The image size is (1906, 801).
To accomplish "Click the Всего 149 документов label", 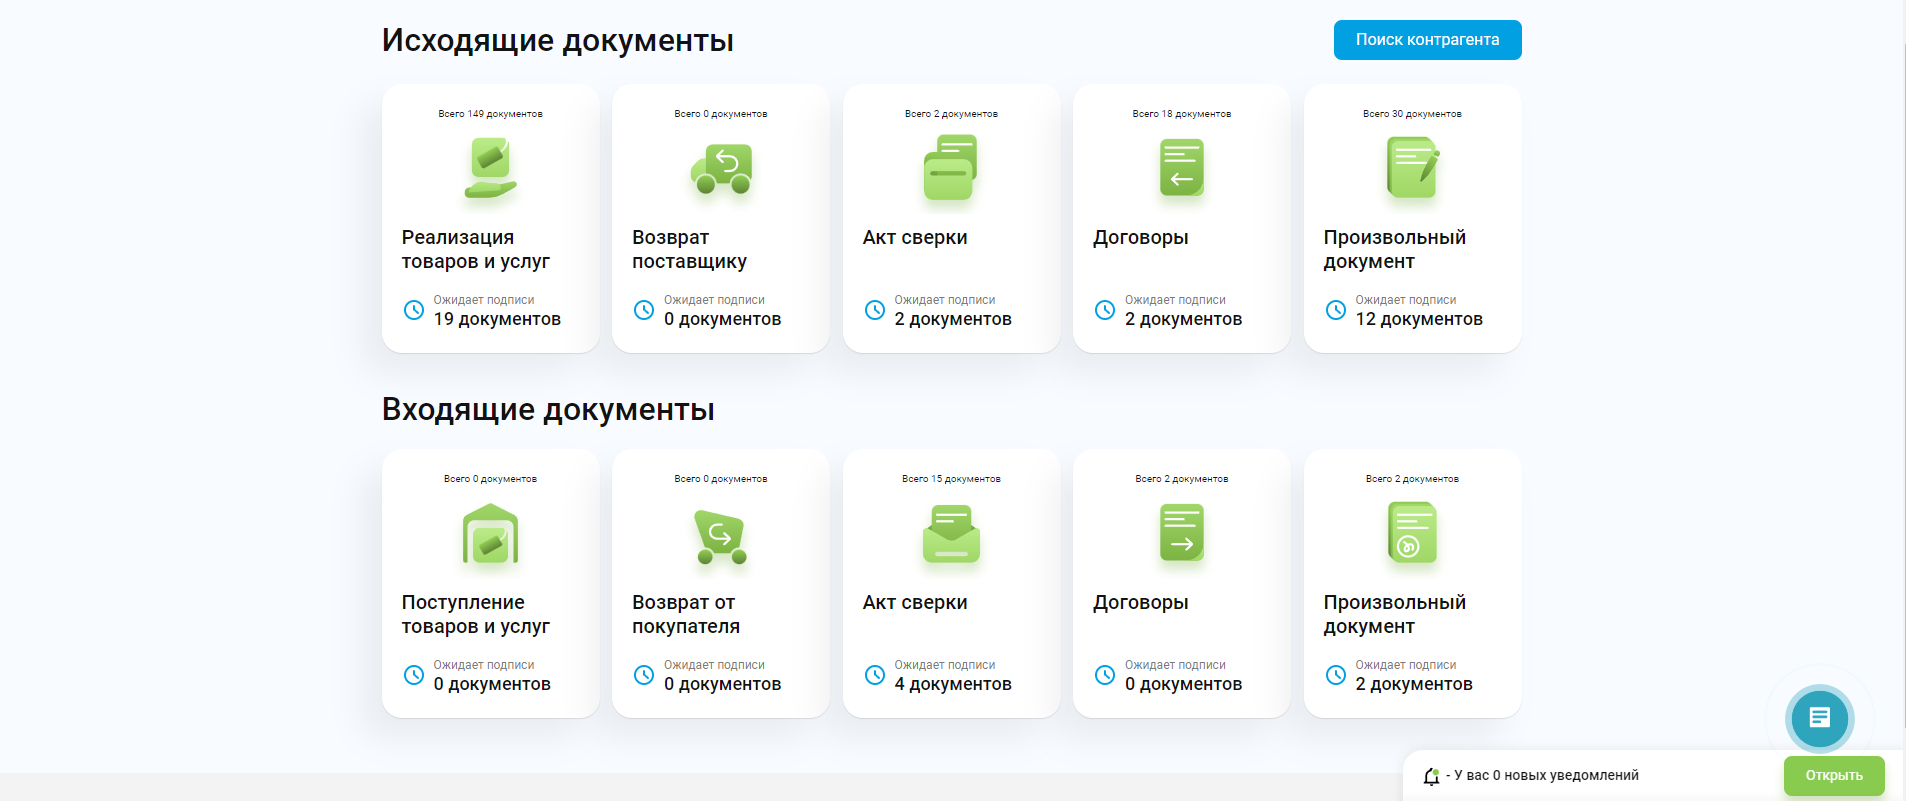I will point(490,114).
